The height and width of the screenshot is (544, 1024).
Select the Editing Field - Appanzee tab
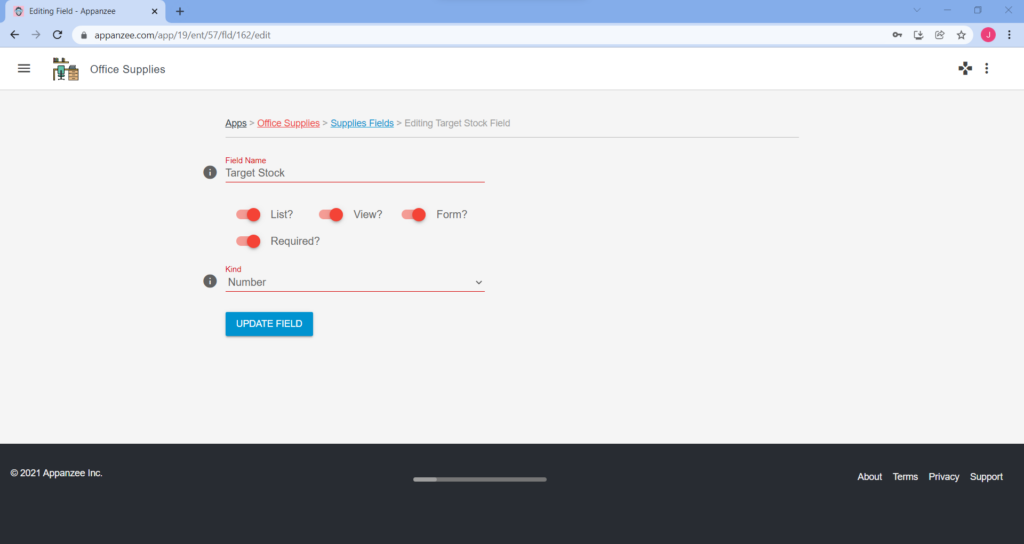[85, 11]
